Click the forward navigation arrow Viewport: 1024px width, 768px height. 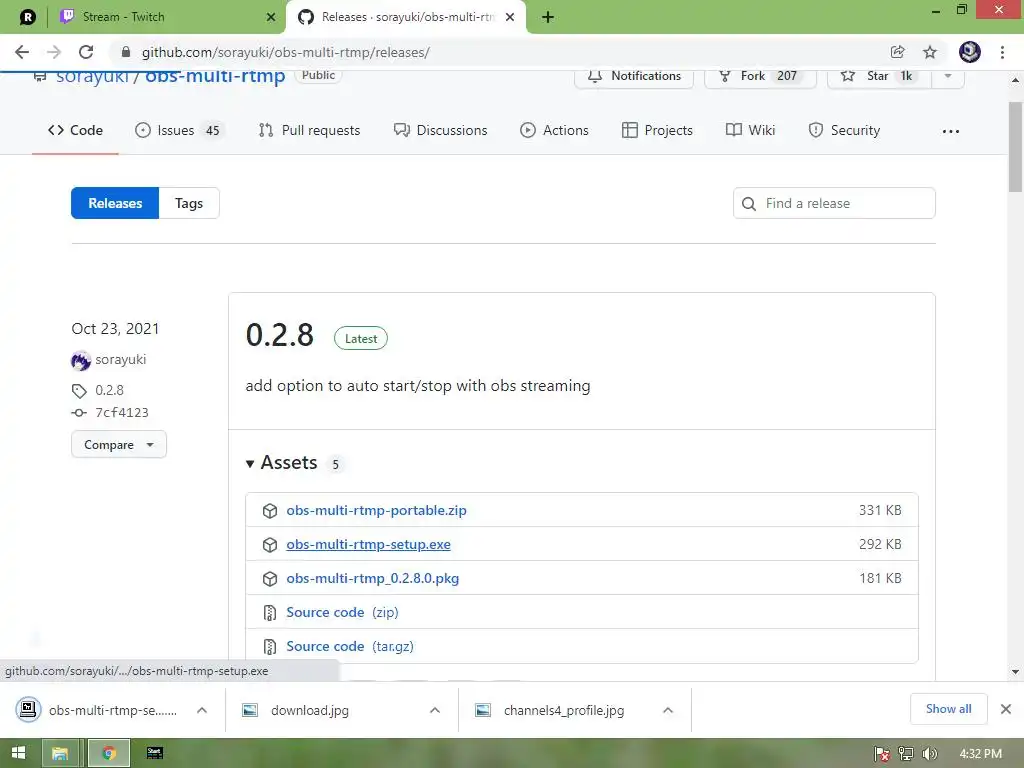(54, 52)
